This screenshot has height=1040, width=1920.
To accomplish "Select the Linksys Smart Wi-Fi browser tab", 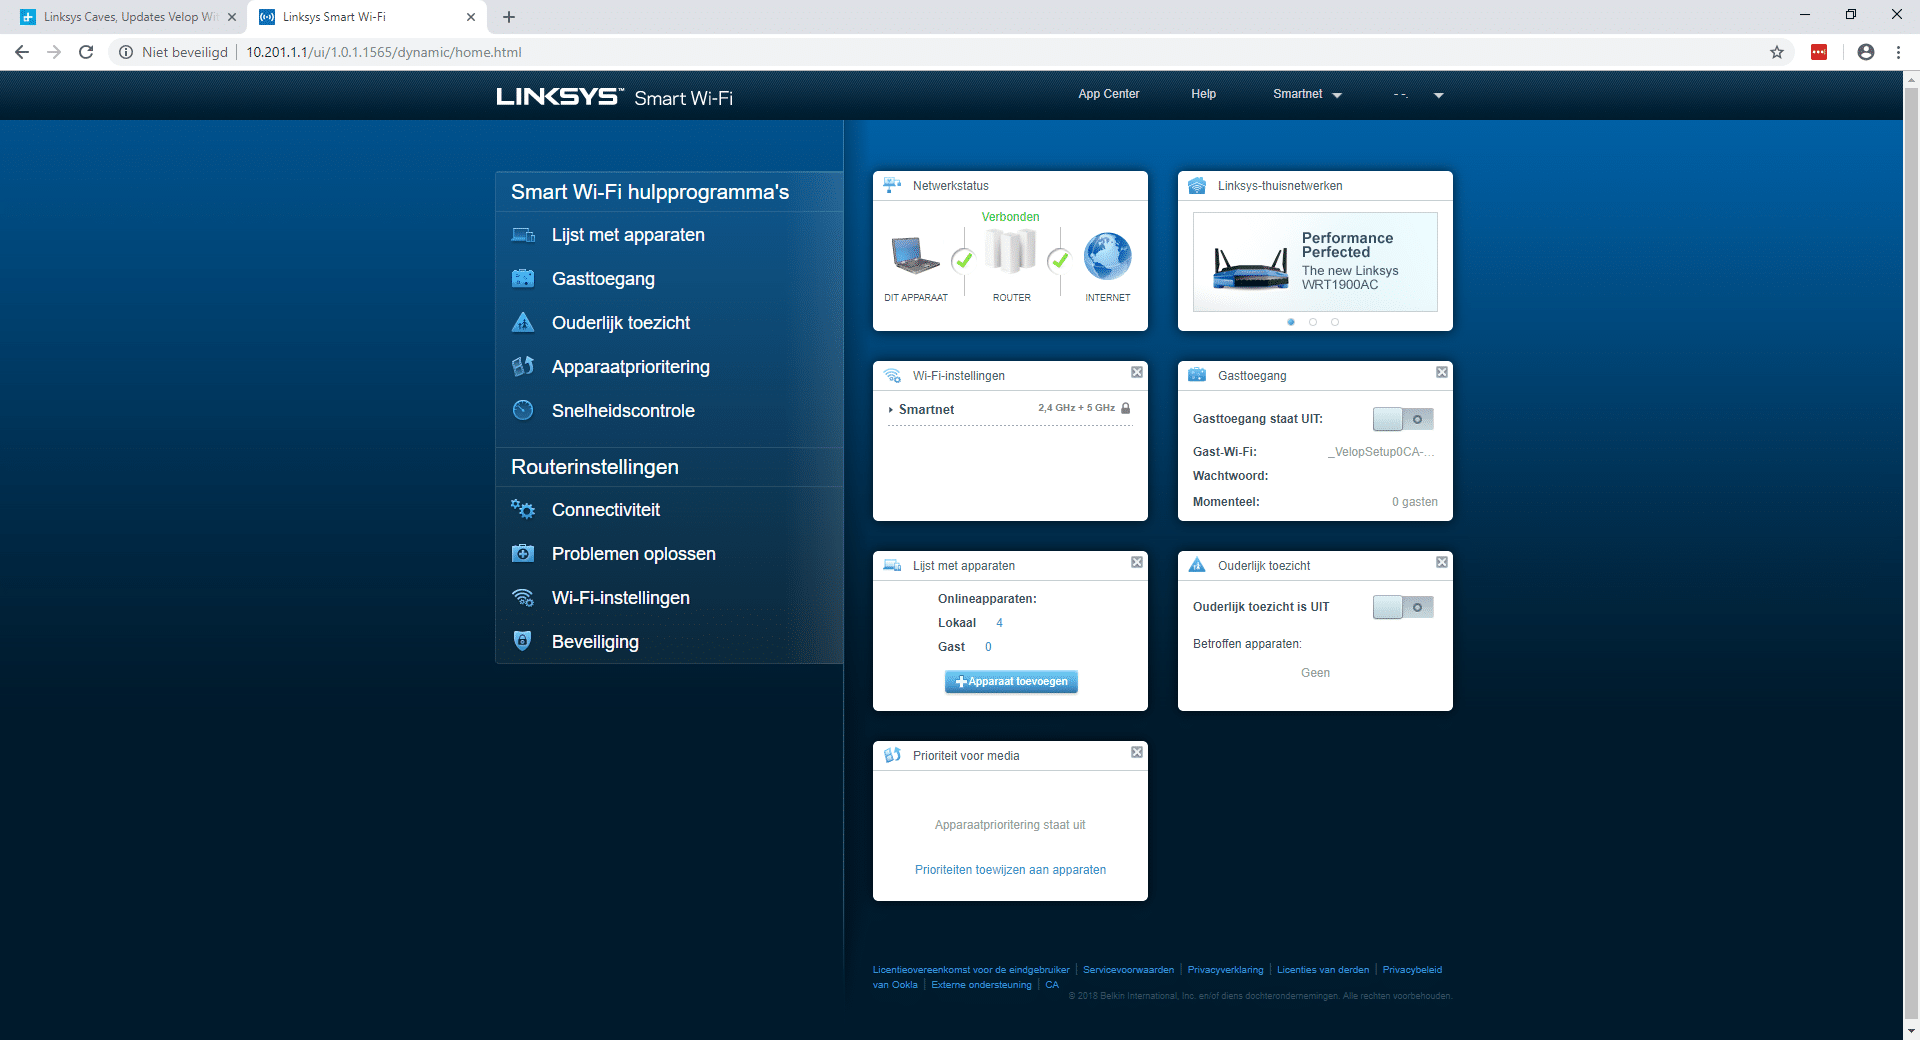I will (x=365, y=17).
